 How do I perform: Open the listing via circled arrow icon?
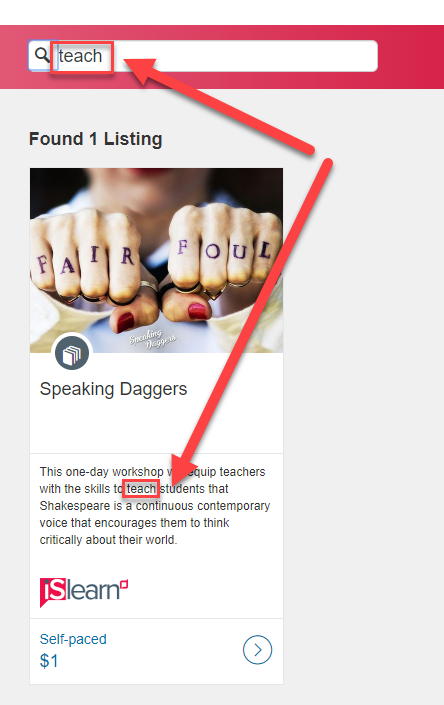coord(258,650)
